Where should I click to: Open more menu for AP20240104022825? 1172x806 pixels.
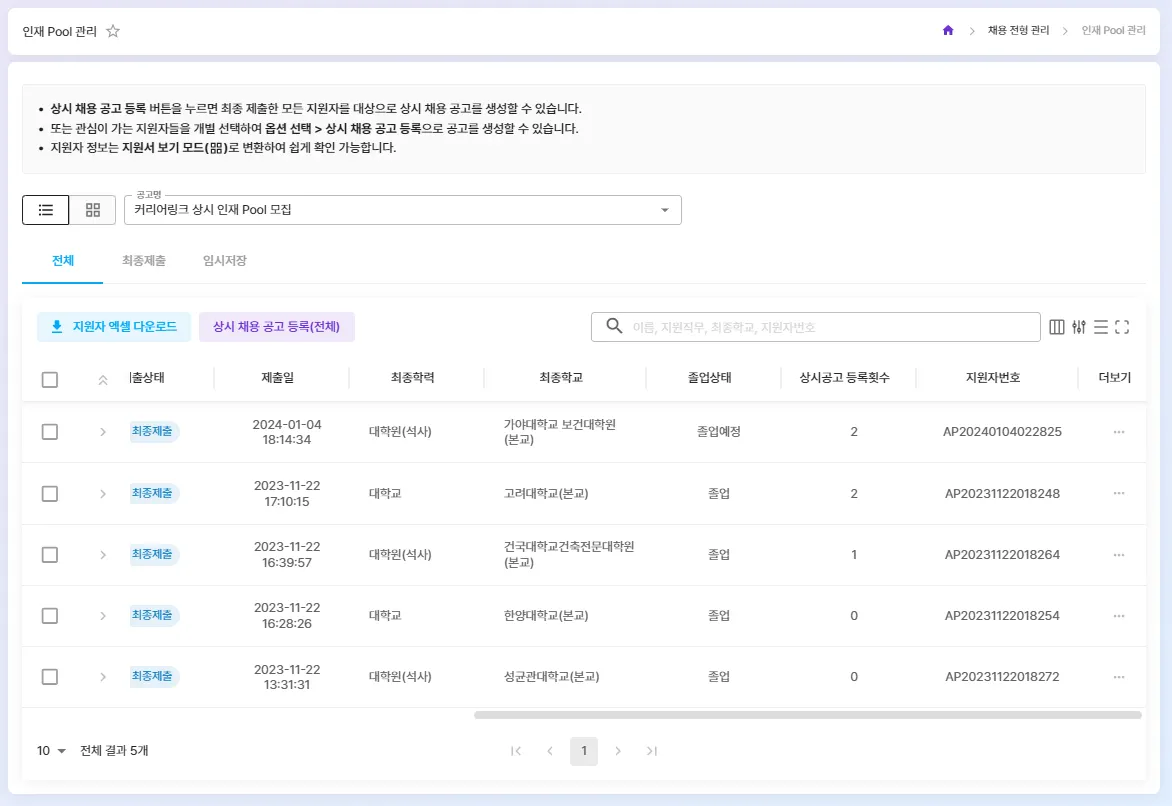(1119, 432)
